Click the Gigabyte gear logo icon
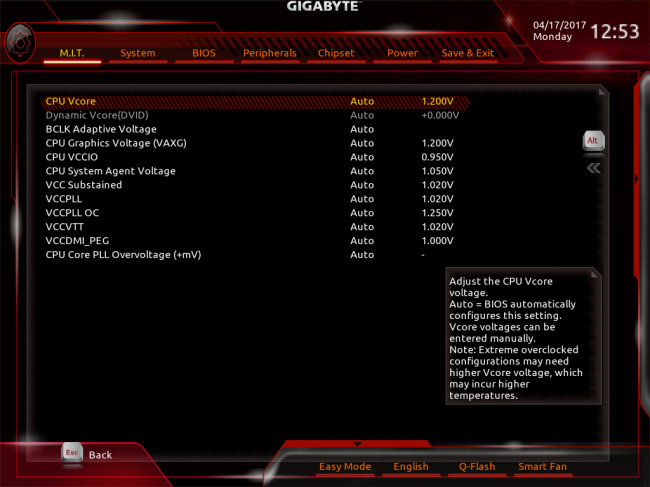The width and height of the screenshot is (650, 487). click(x=19, y=42)
